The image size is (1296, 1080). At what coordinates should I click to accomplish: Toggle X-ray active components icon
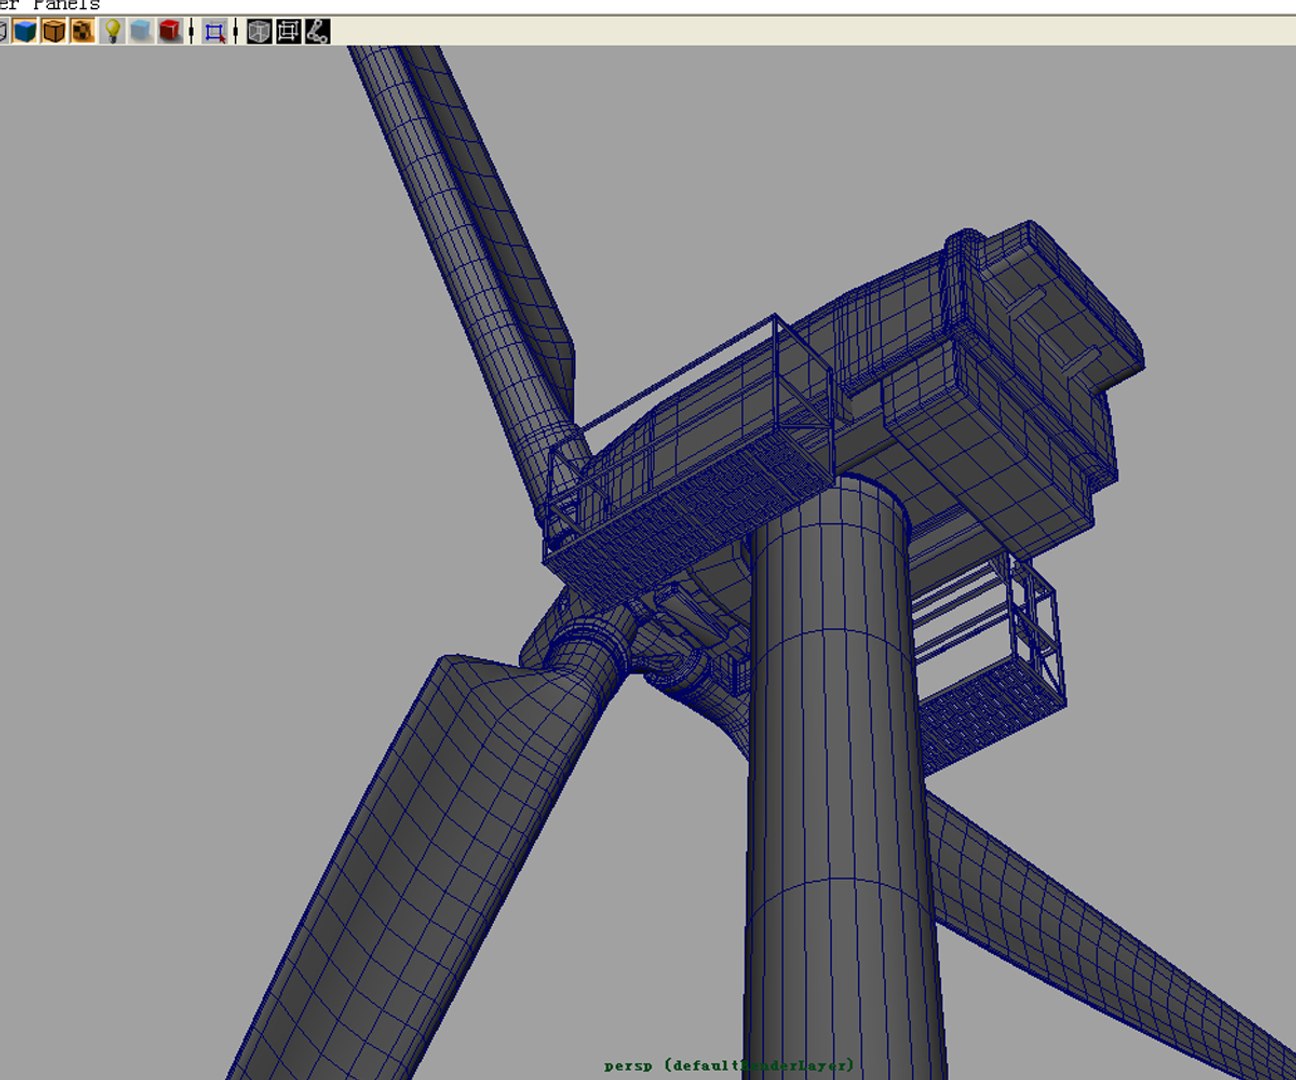coord(288,32)
